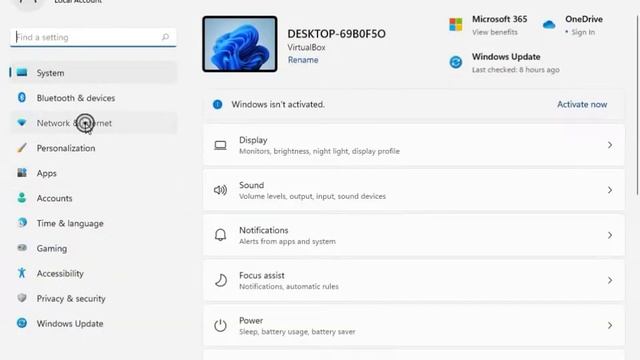Click the Activate now link
Image resolution: width=640 pixels, height=360 pixels.
[582, 104]
